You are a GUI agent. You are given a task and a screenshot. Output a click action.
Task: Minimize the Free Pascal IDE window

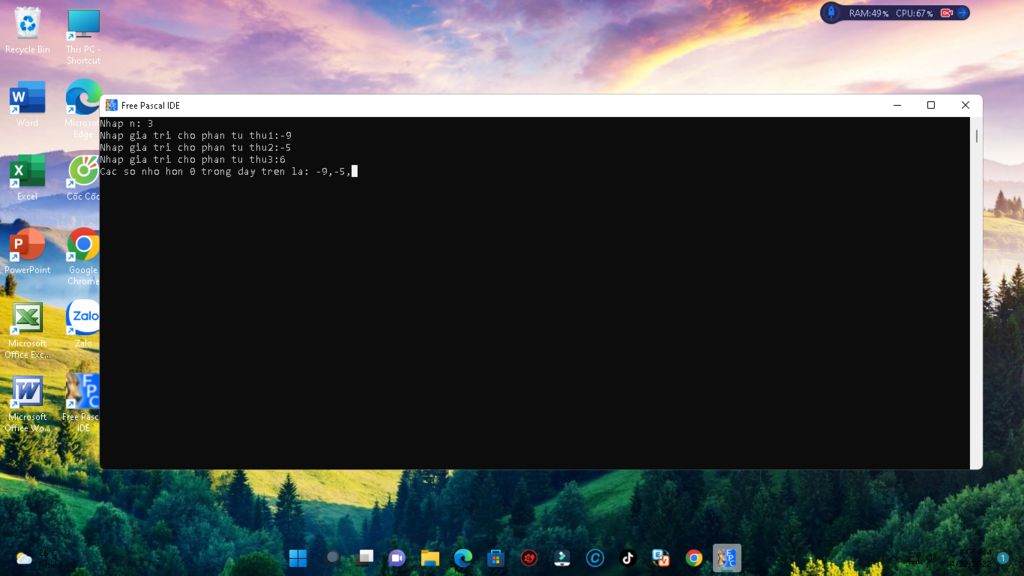[897, 105]
